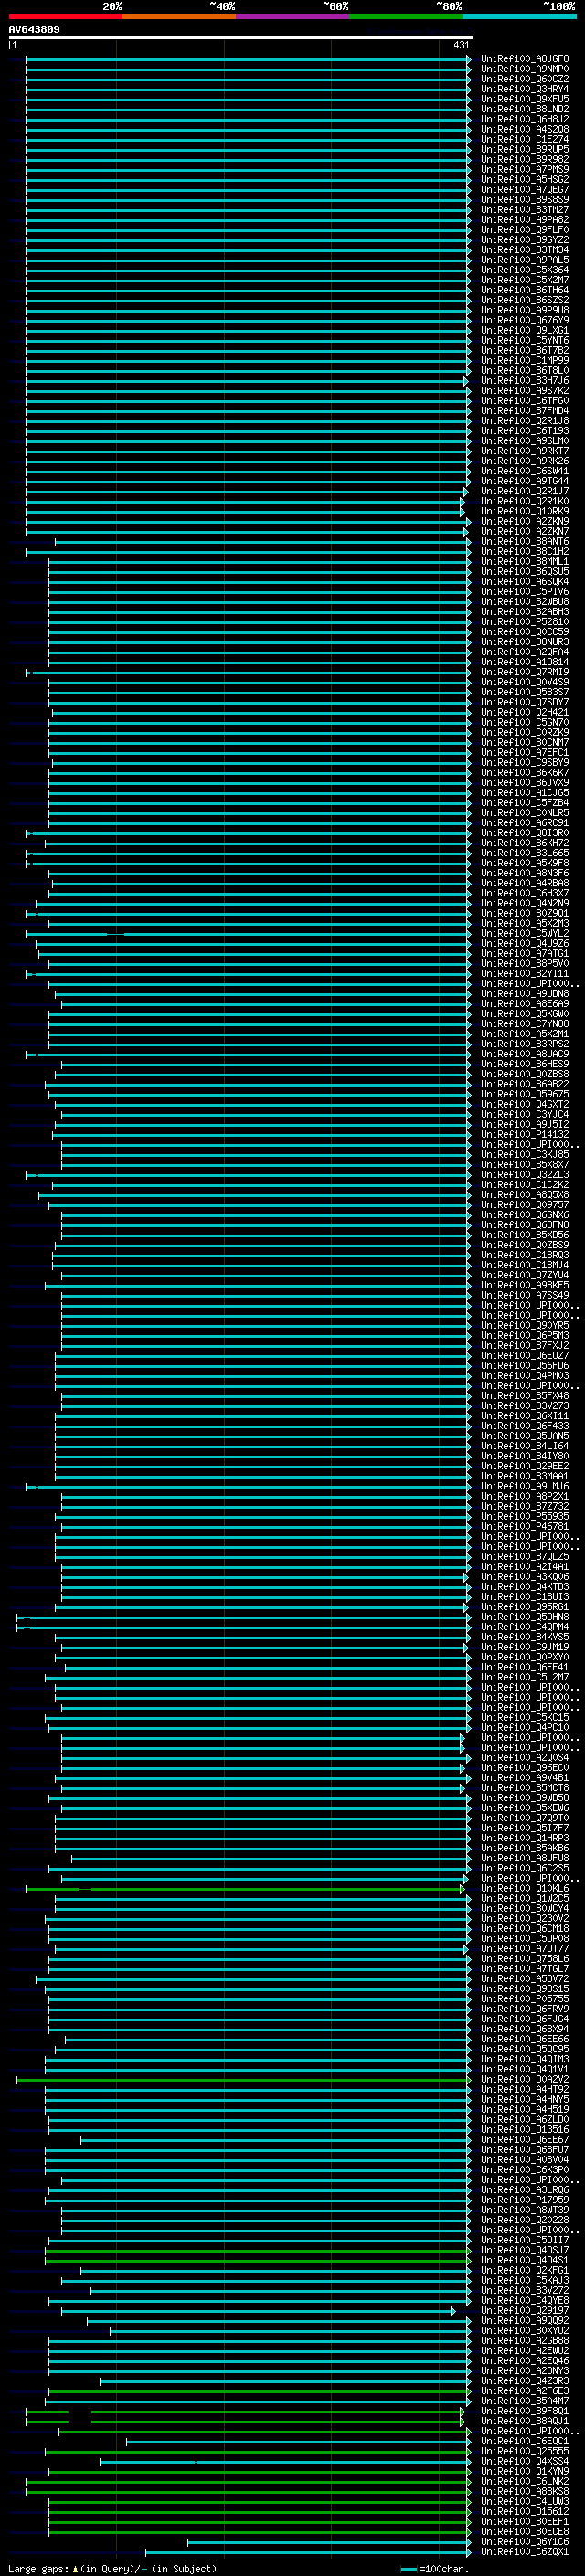Select hit label UniRef100_A3KQ06
585x2576 pixels.
(525, 1577)
